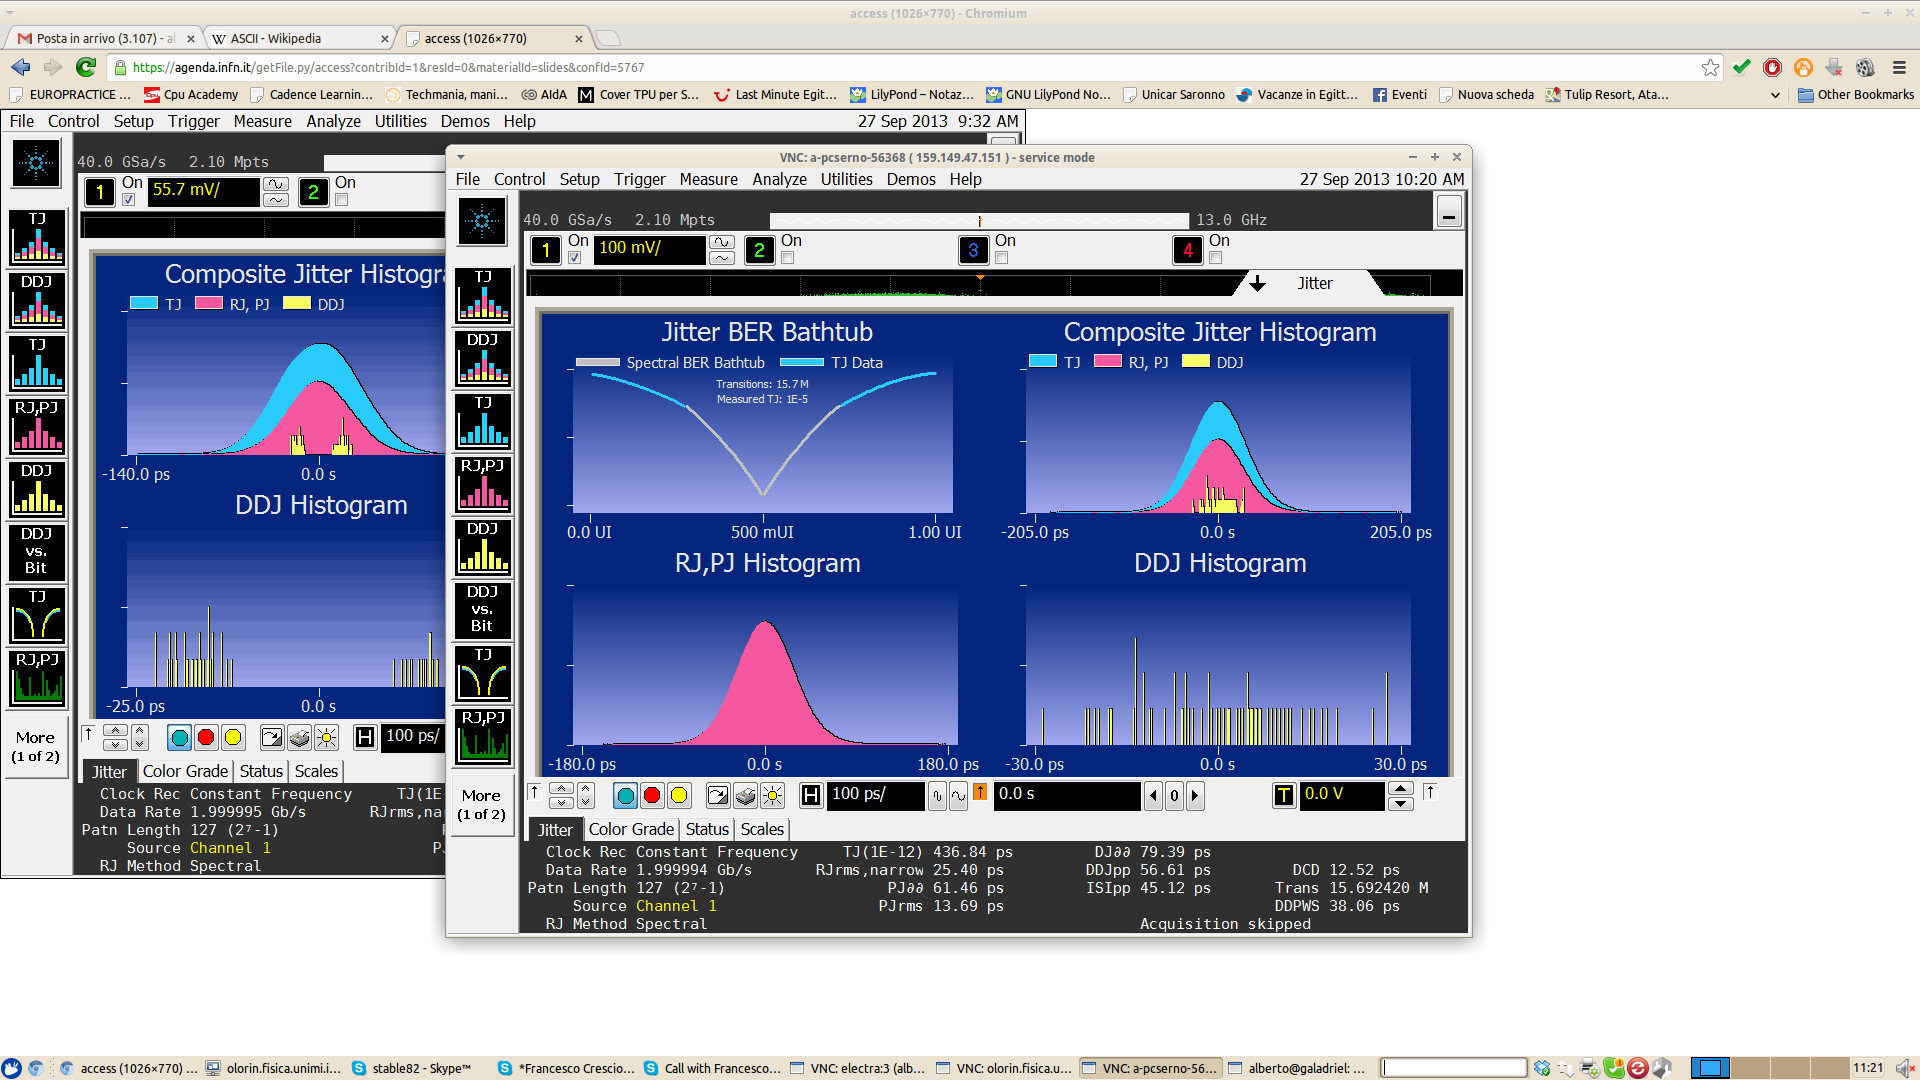This screenshot has height=1080, width=1920.
Task: Switch to Status tab in VNC window
Action: (x=707, y=829)
